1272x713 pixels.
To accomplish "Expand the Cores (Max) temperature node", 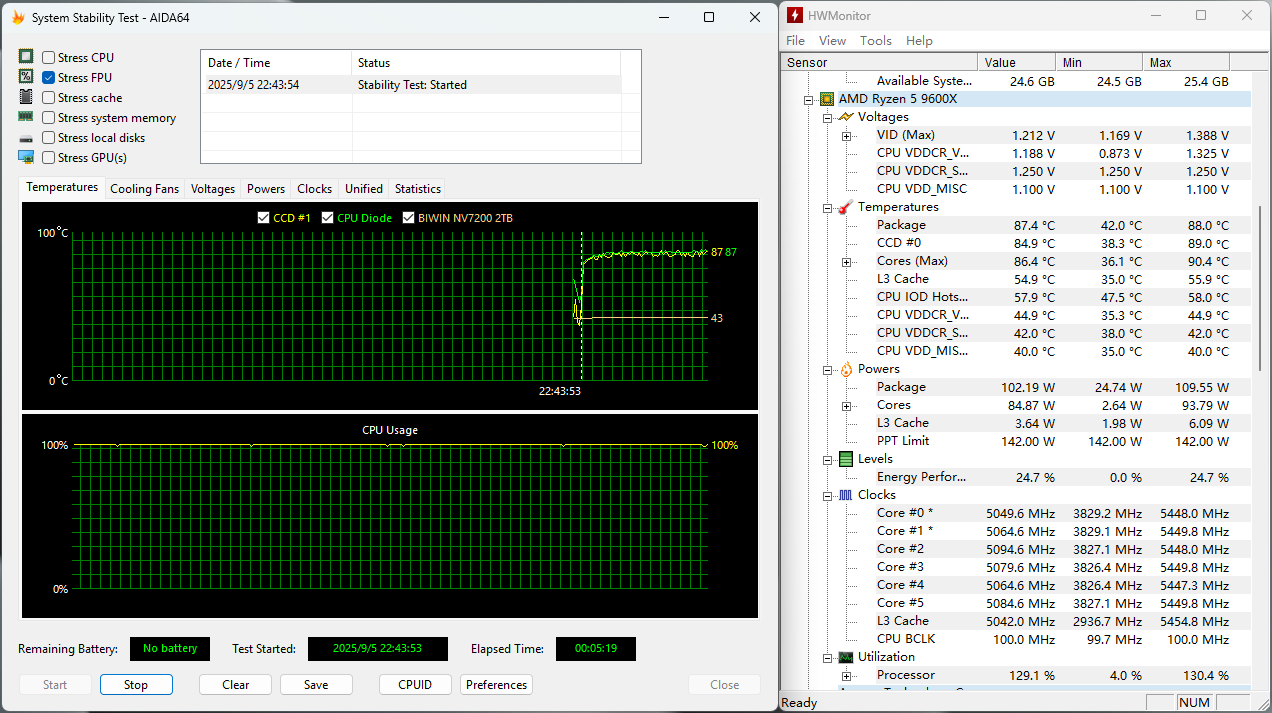I will (846, 261).
